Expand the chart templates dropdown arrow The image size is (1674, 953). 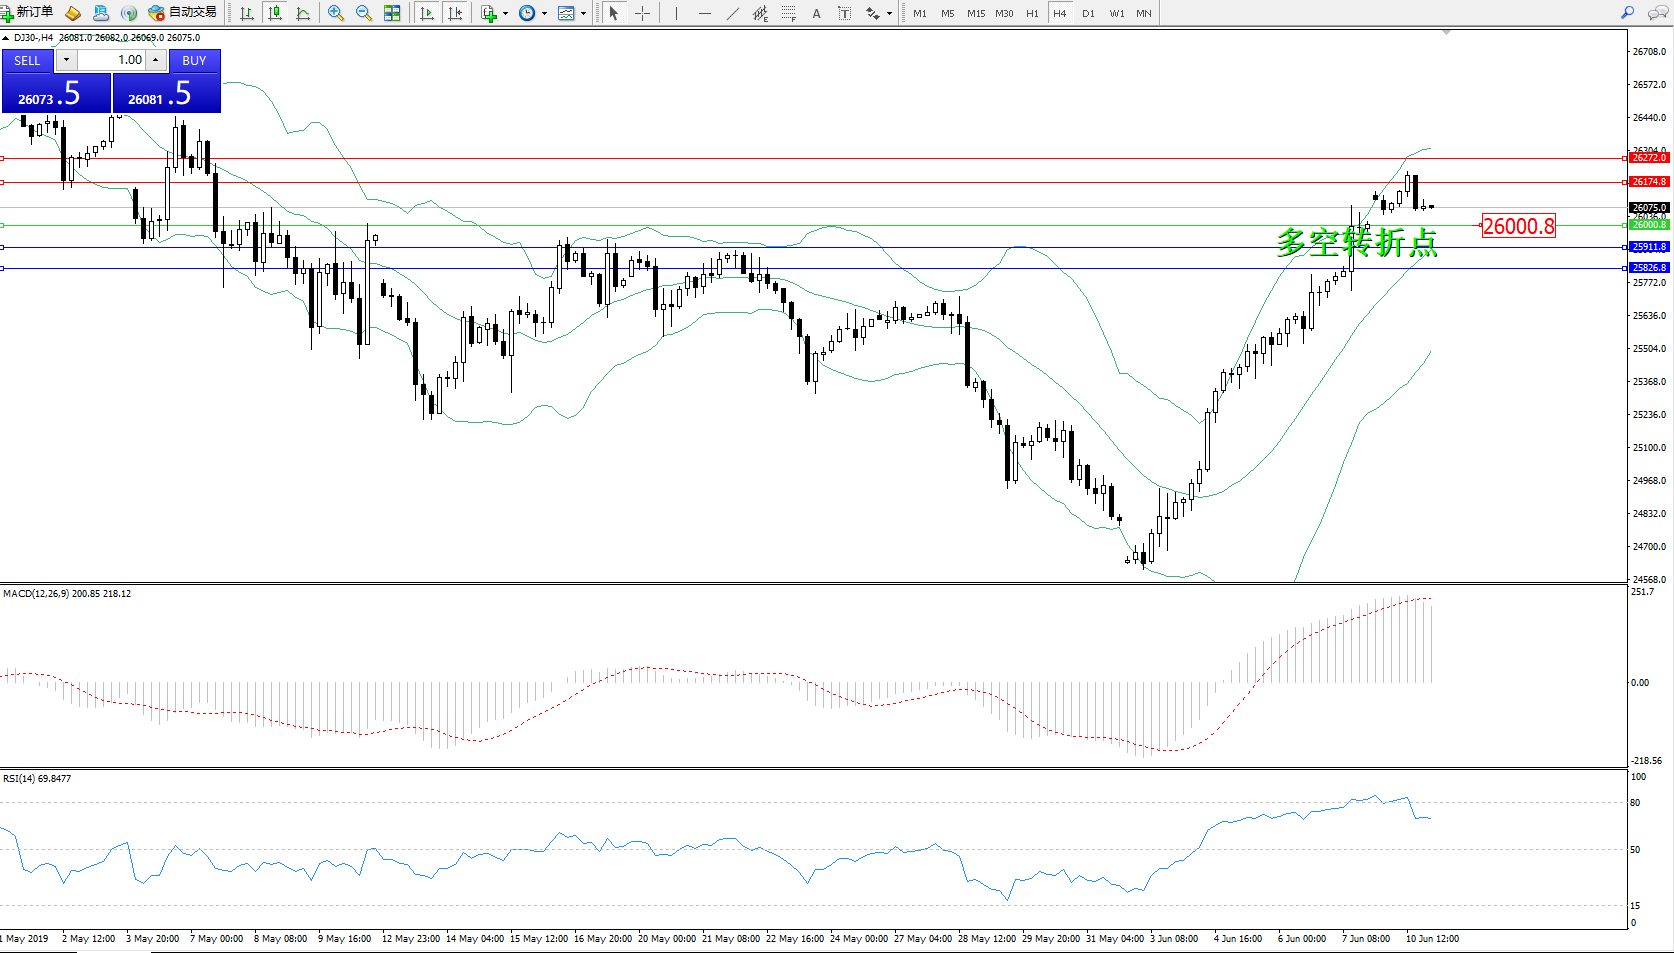point(583,14)
